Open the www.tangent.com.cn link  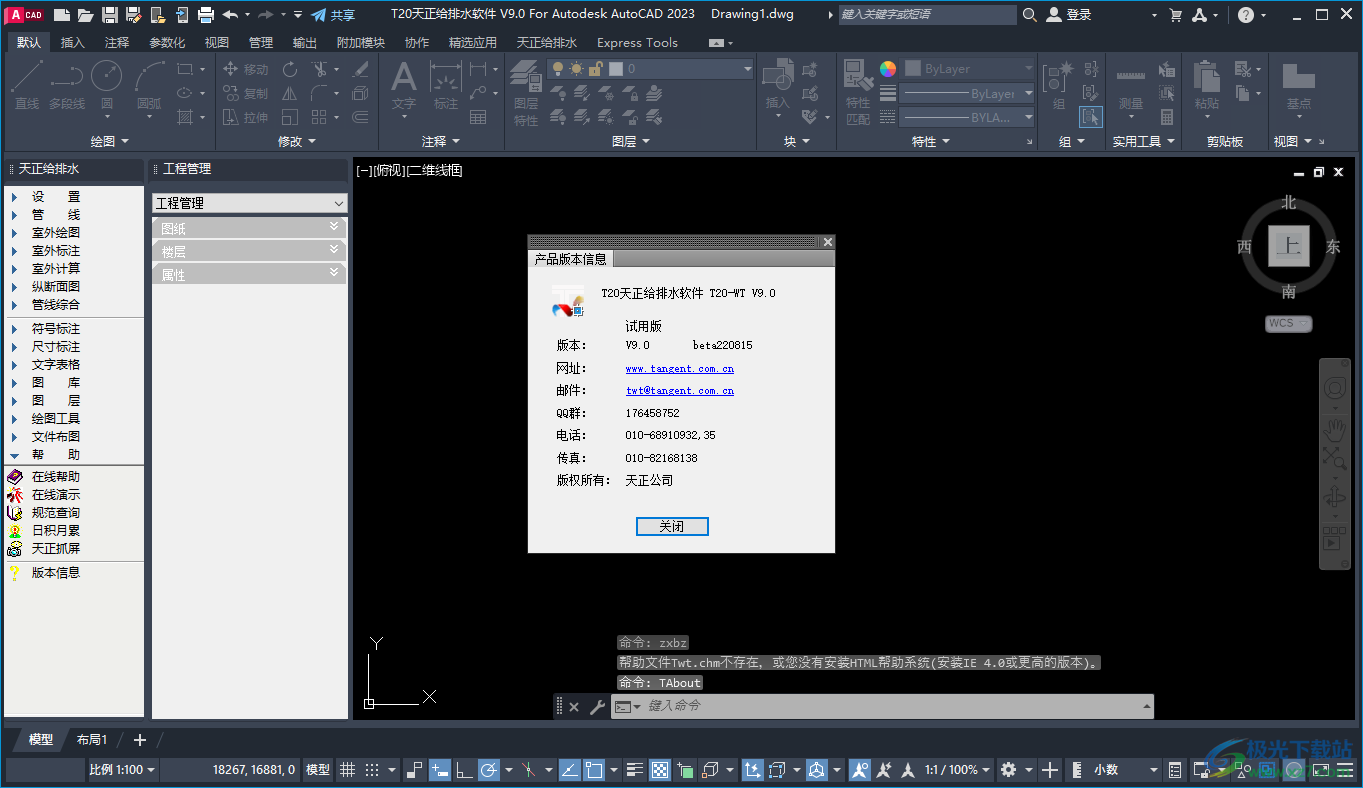pyautogui.click(x=680, y=369)
